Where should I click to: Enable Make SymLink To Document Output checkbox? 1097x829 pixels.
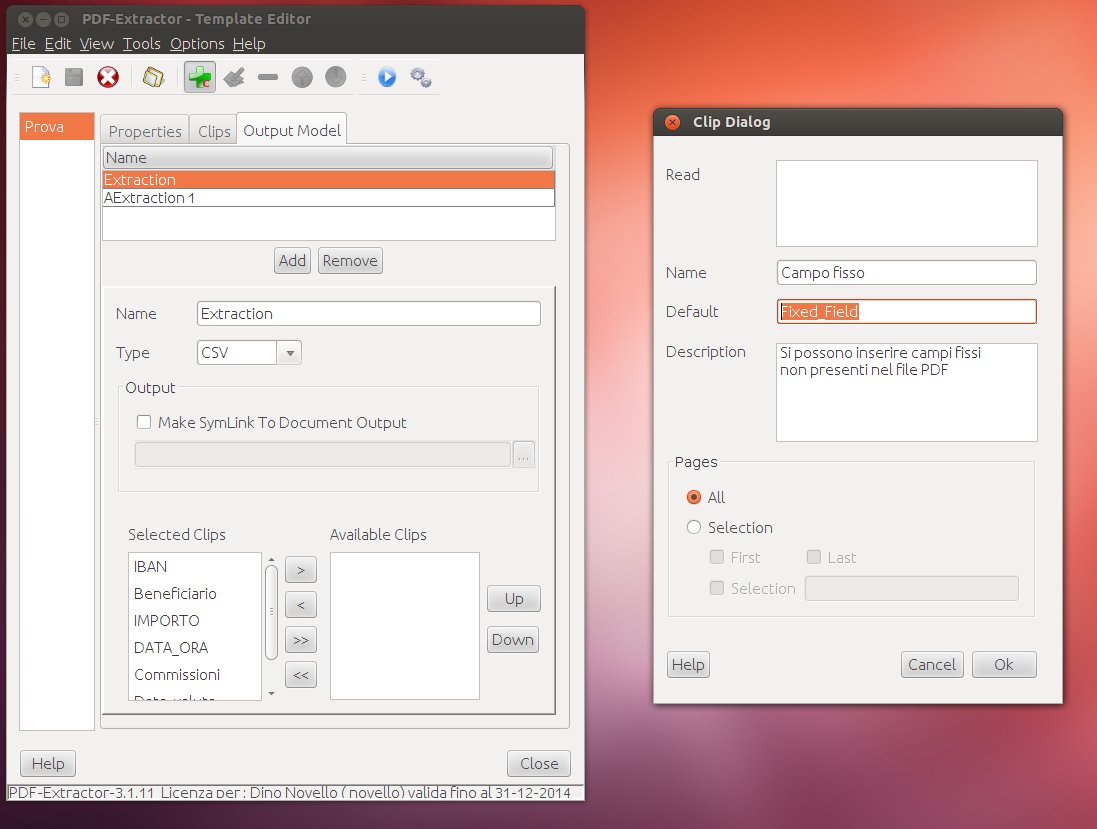pyautogui.click(x=144, y=422)
